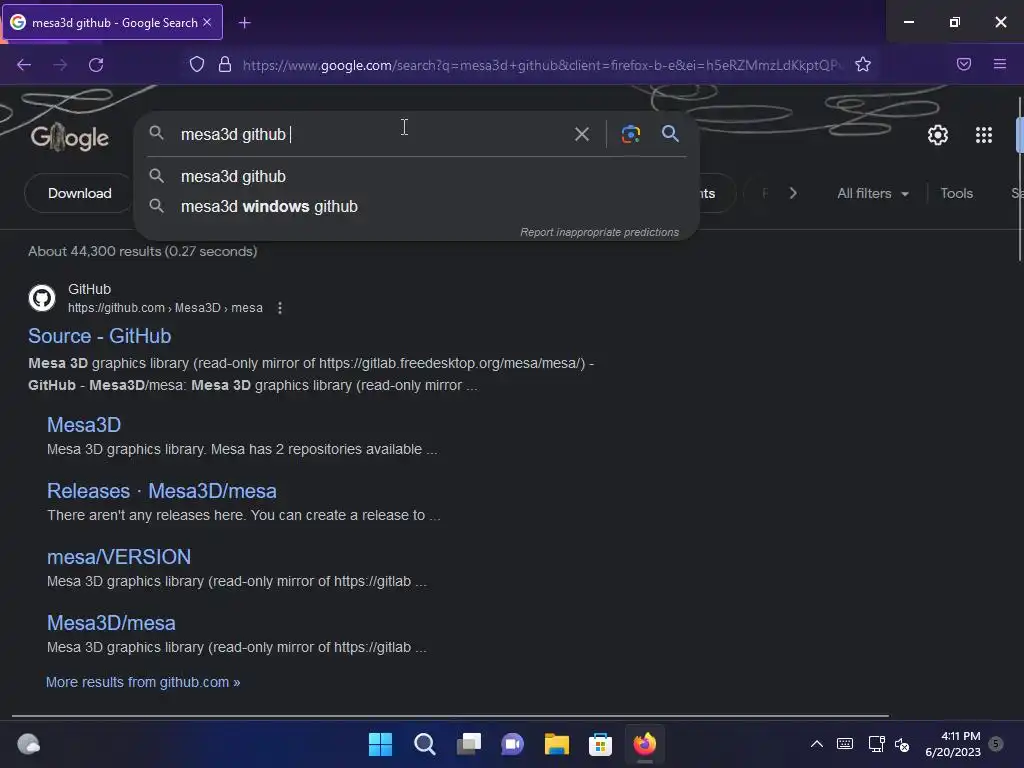Close the mesa3d github tab

click(207, 22)
